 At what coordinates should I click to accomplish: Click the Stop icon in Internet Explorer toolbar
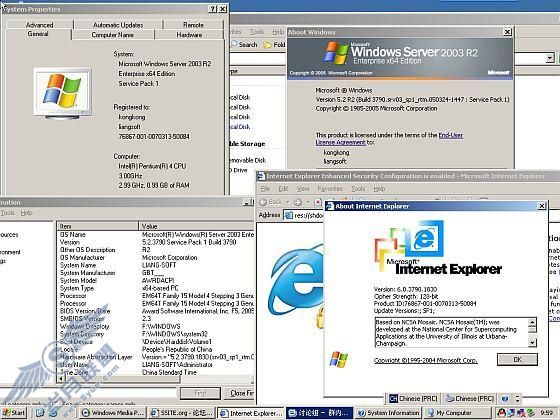318,202
